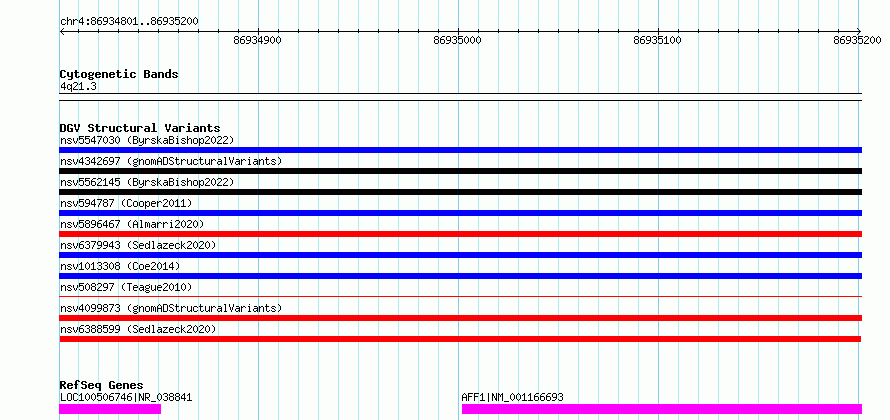Click the nsv5547030 (ByrskaBishop2022) variant label
Viewport: 890px width, 420px height.
pos(147,140)
